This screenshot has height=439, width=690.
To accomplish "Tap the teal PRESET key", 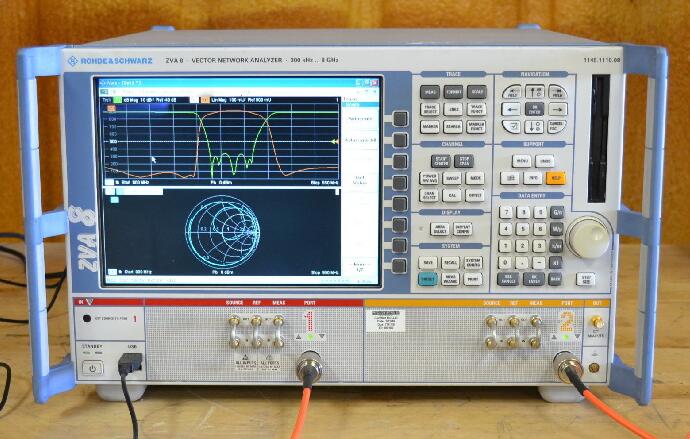I will [x=428, y=279].
